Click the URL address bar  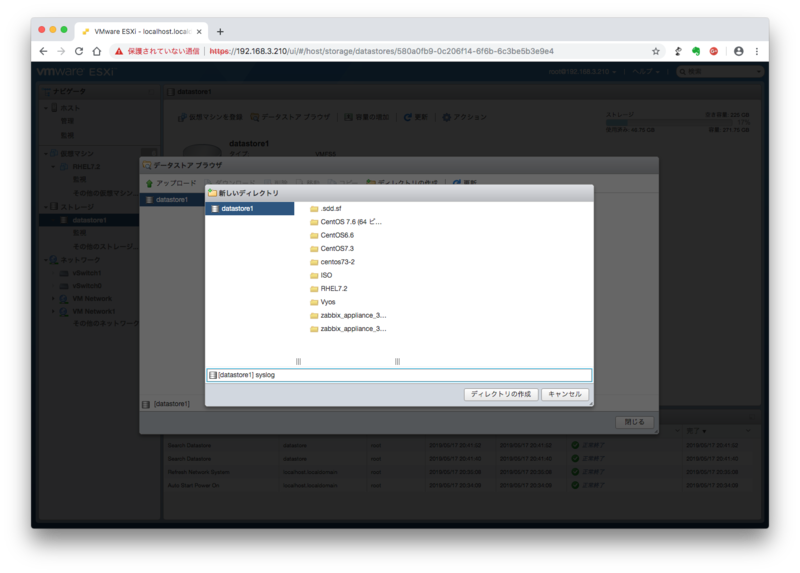pos(381,51)
